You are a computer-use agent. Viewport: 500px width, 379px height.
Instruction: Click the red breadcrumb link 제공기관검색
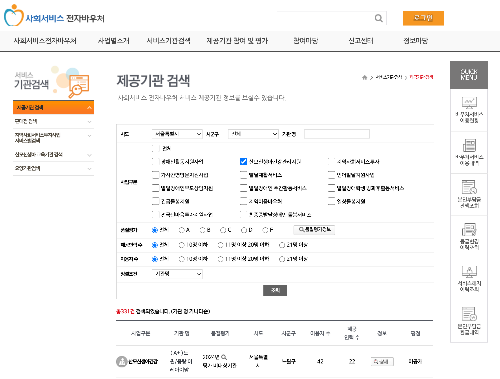click(421, 77)
